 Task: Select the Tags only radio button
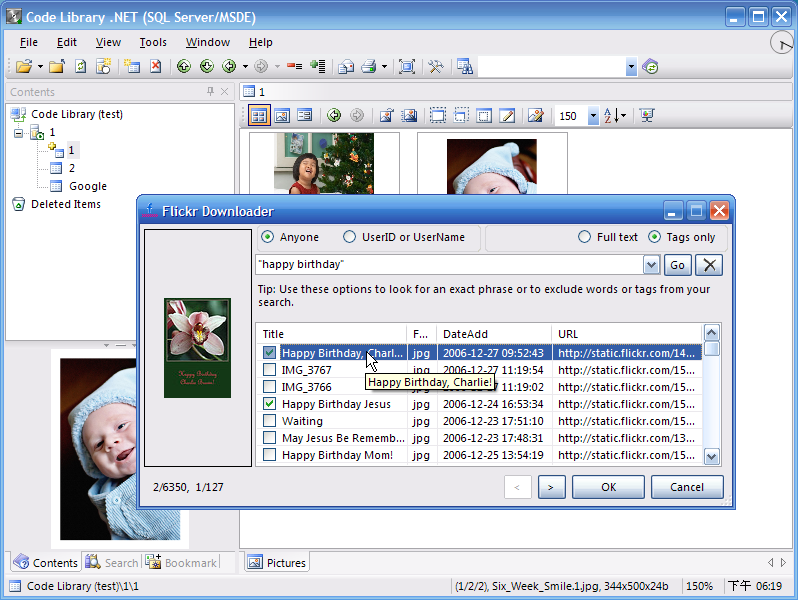[654, 237]
